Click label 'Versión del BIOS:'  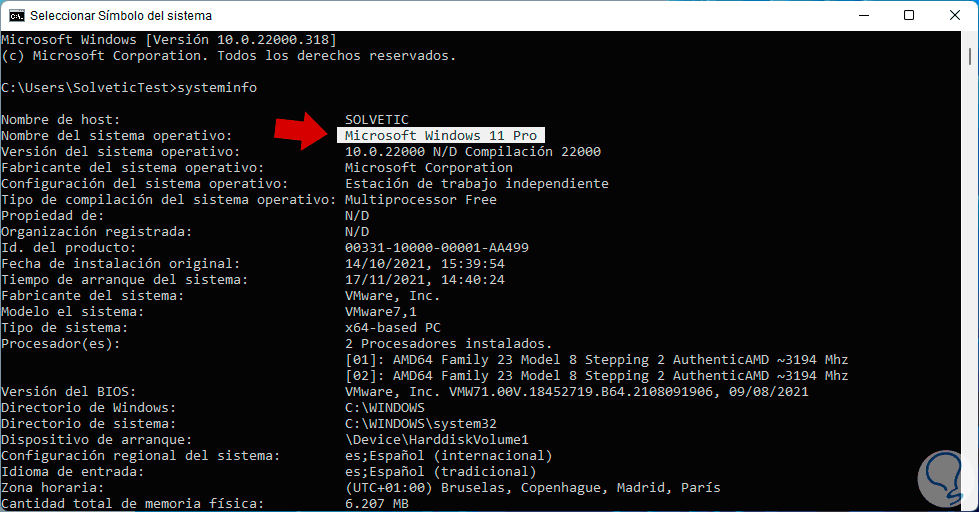(x=69, y=392)
